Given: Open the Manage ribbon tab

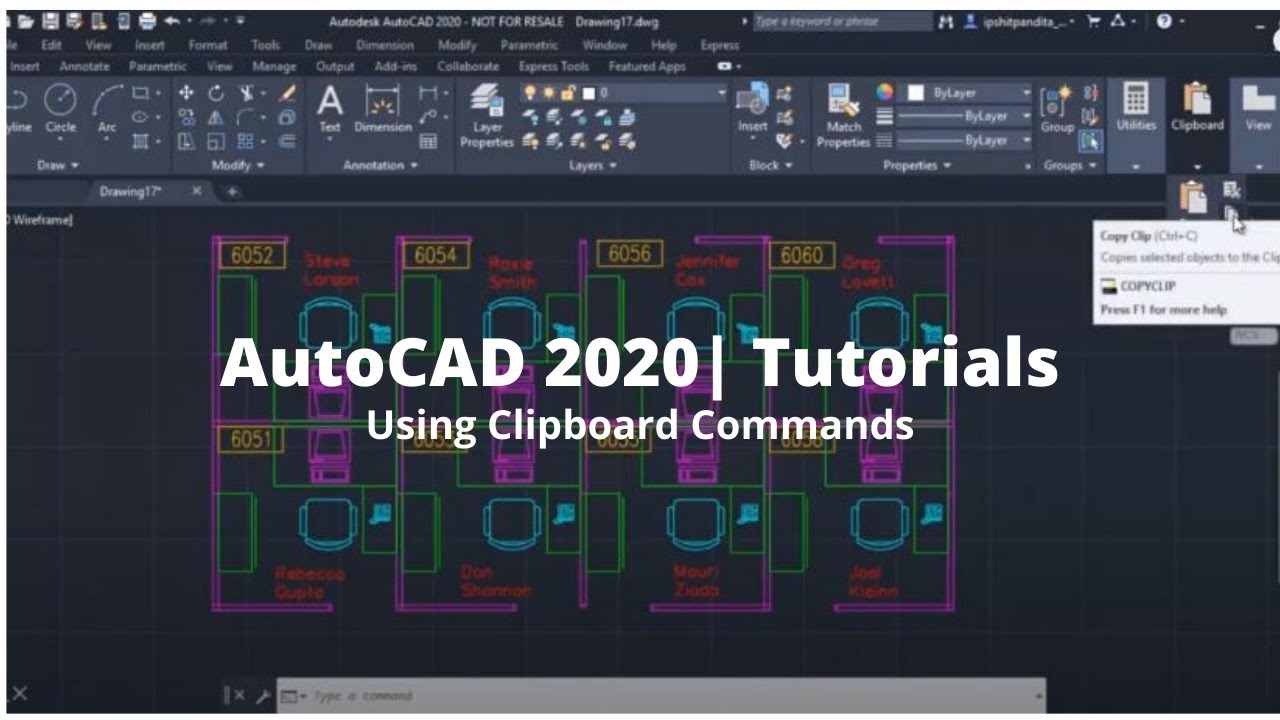Looking at the screenshot, I should coord(274,67).
